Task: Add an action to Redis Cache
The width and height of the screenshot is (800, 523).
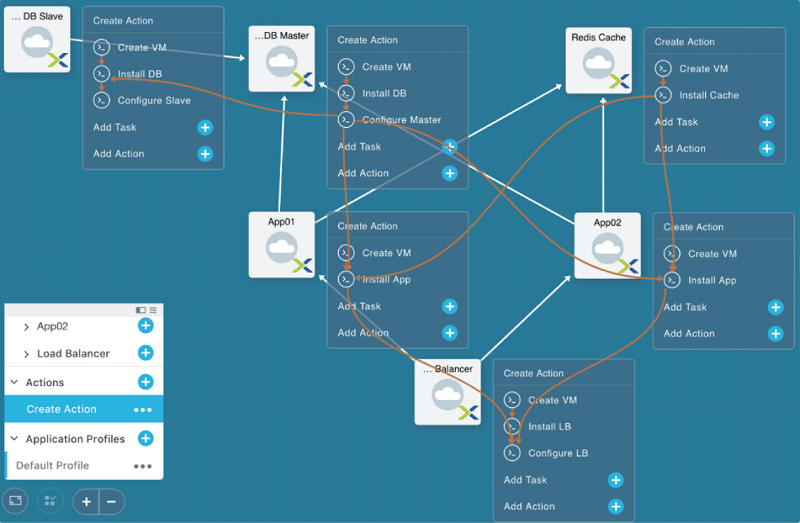Action: [x=767, y=148]
